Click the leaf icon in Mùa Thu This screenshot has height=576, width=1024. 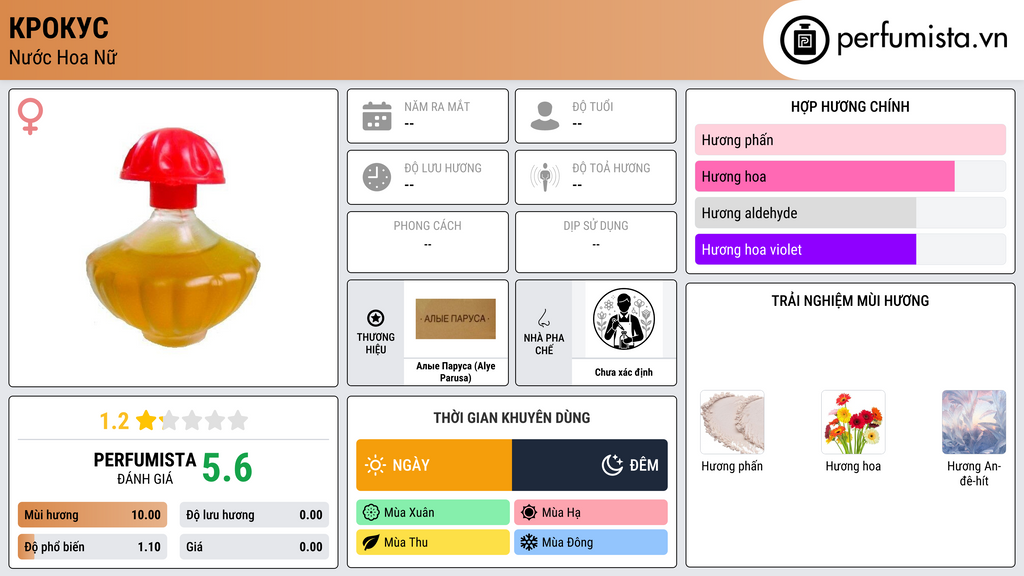pyautogui.click(x=371, y=542)
